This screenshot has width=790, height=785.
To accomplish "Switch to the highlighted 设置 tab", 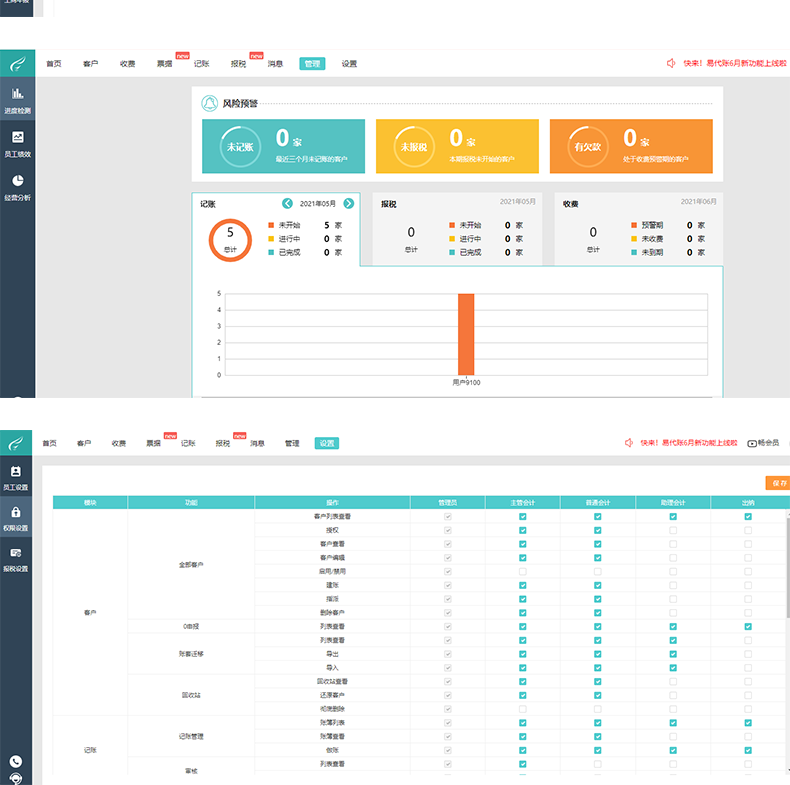I will tap(326, 443).
